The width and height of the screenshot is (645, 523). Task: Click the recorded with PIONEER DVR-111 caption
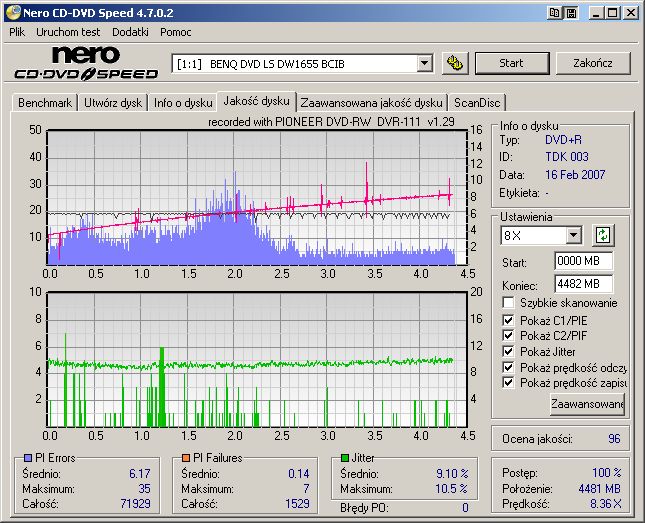(x=331, y=122)
